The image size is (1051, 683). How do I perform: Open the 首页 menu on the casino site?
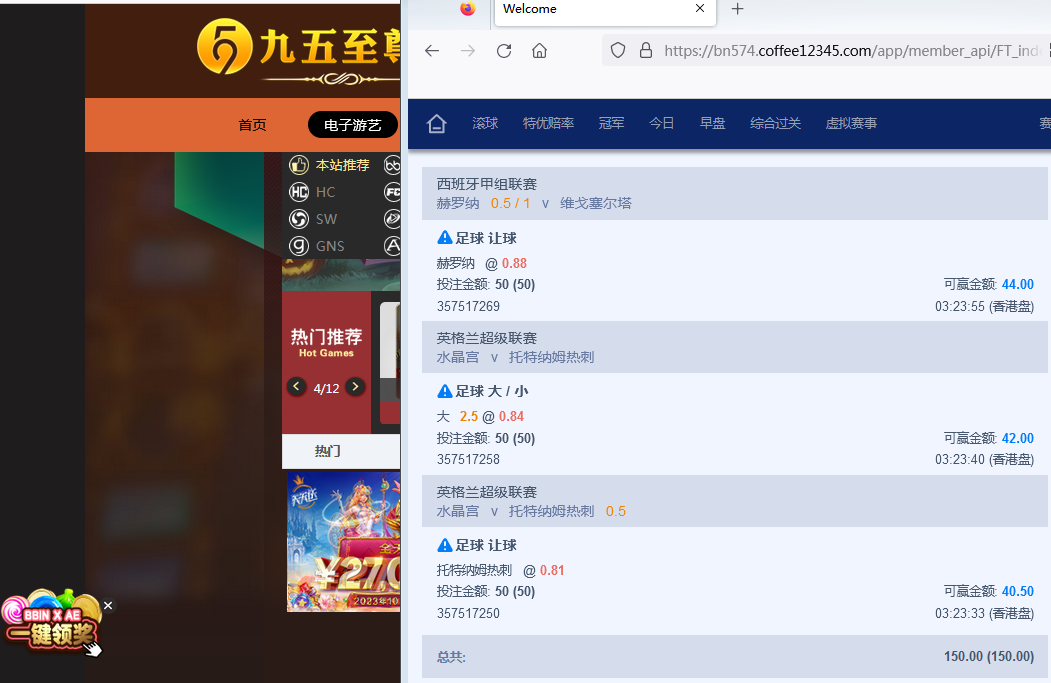pos(252,125)
